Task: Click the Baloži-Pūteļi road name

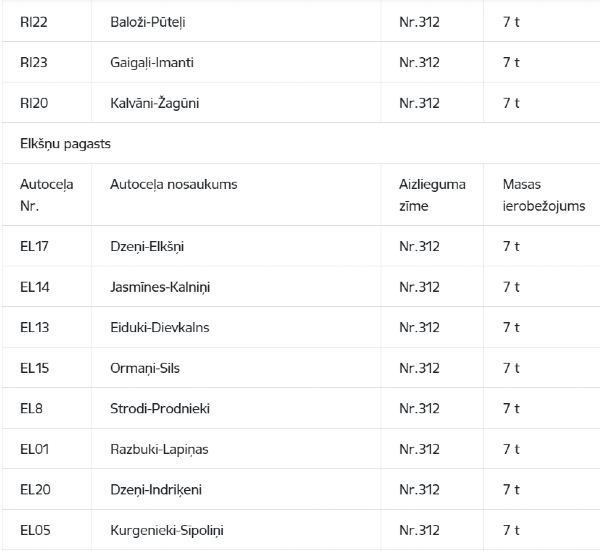Action: 148,22
